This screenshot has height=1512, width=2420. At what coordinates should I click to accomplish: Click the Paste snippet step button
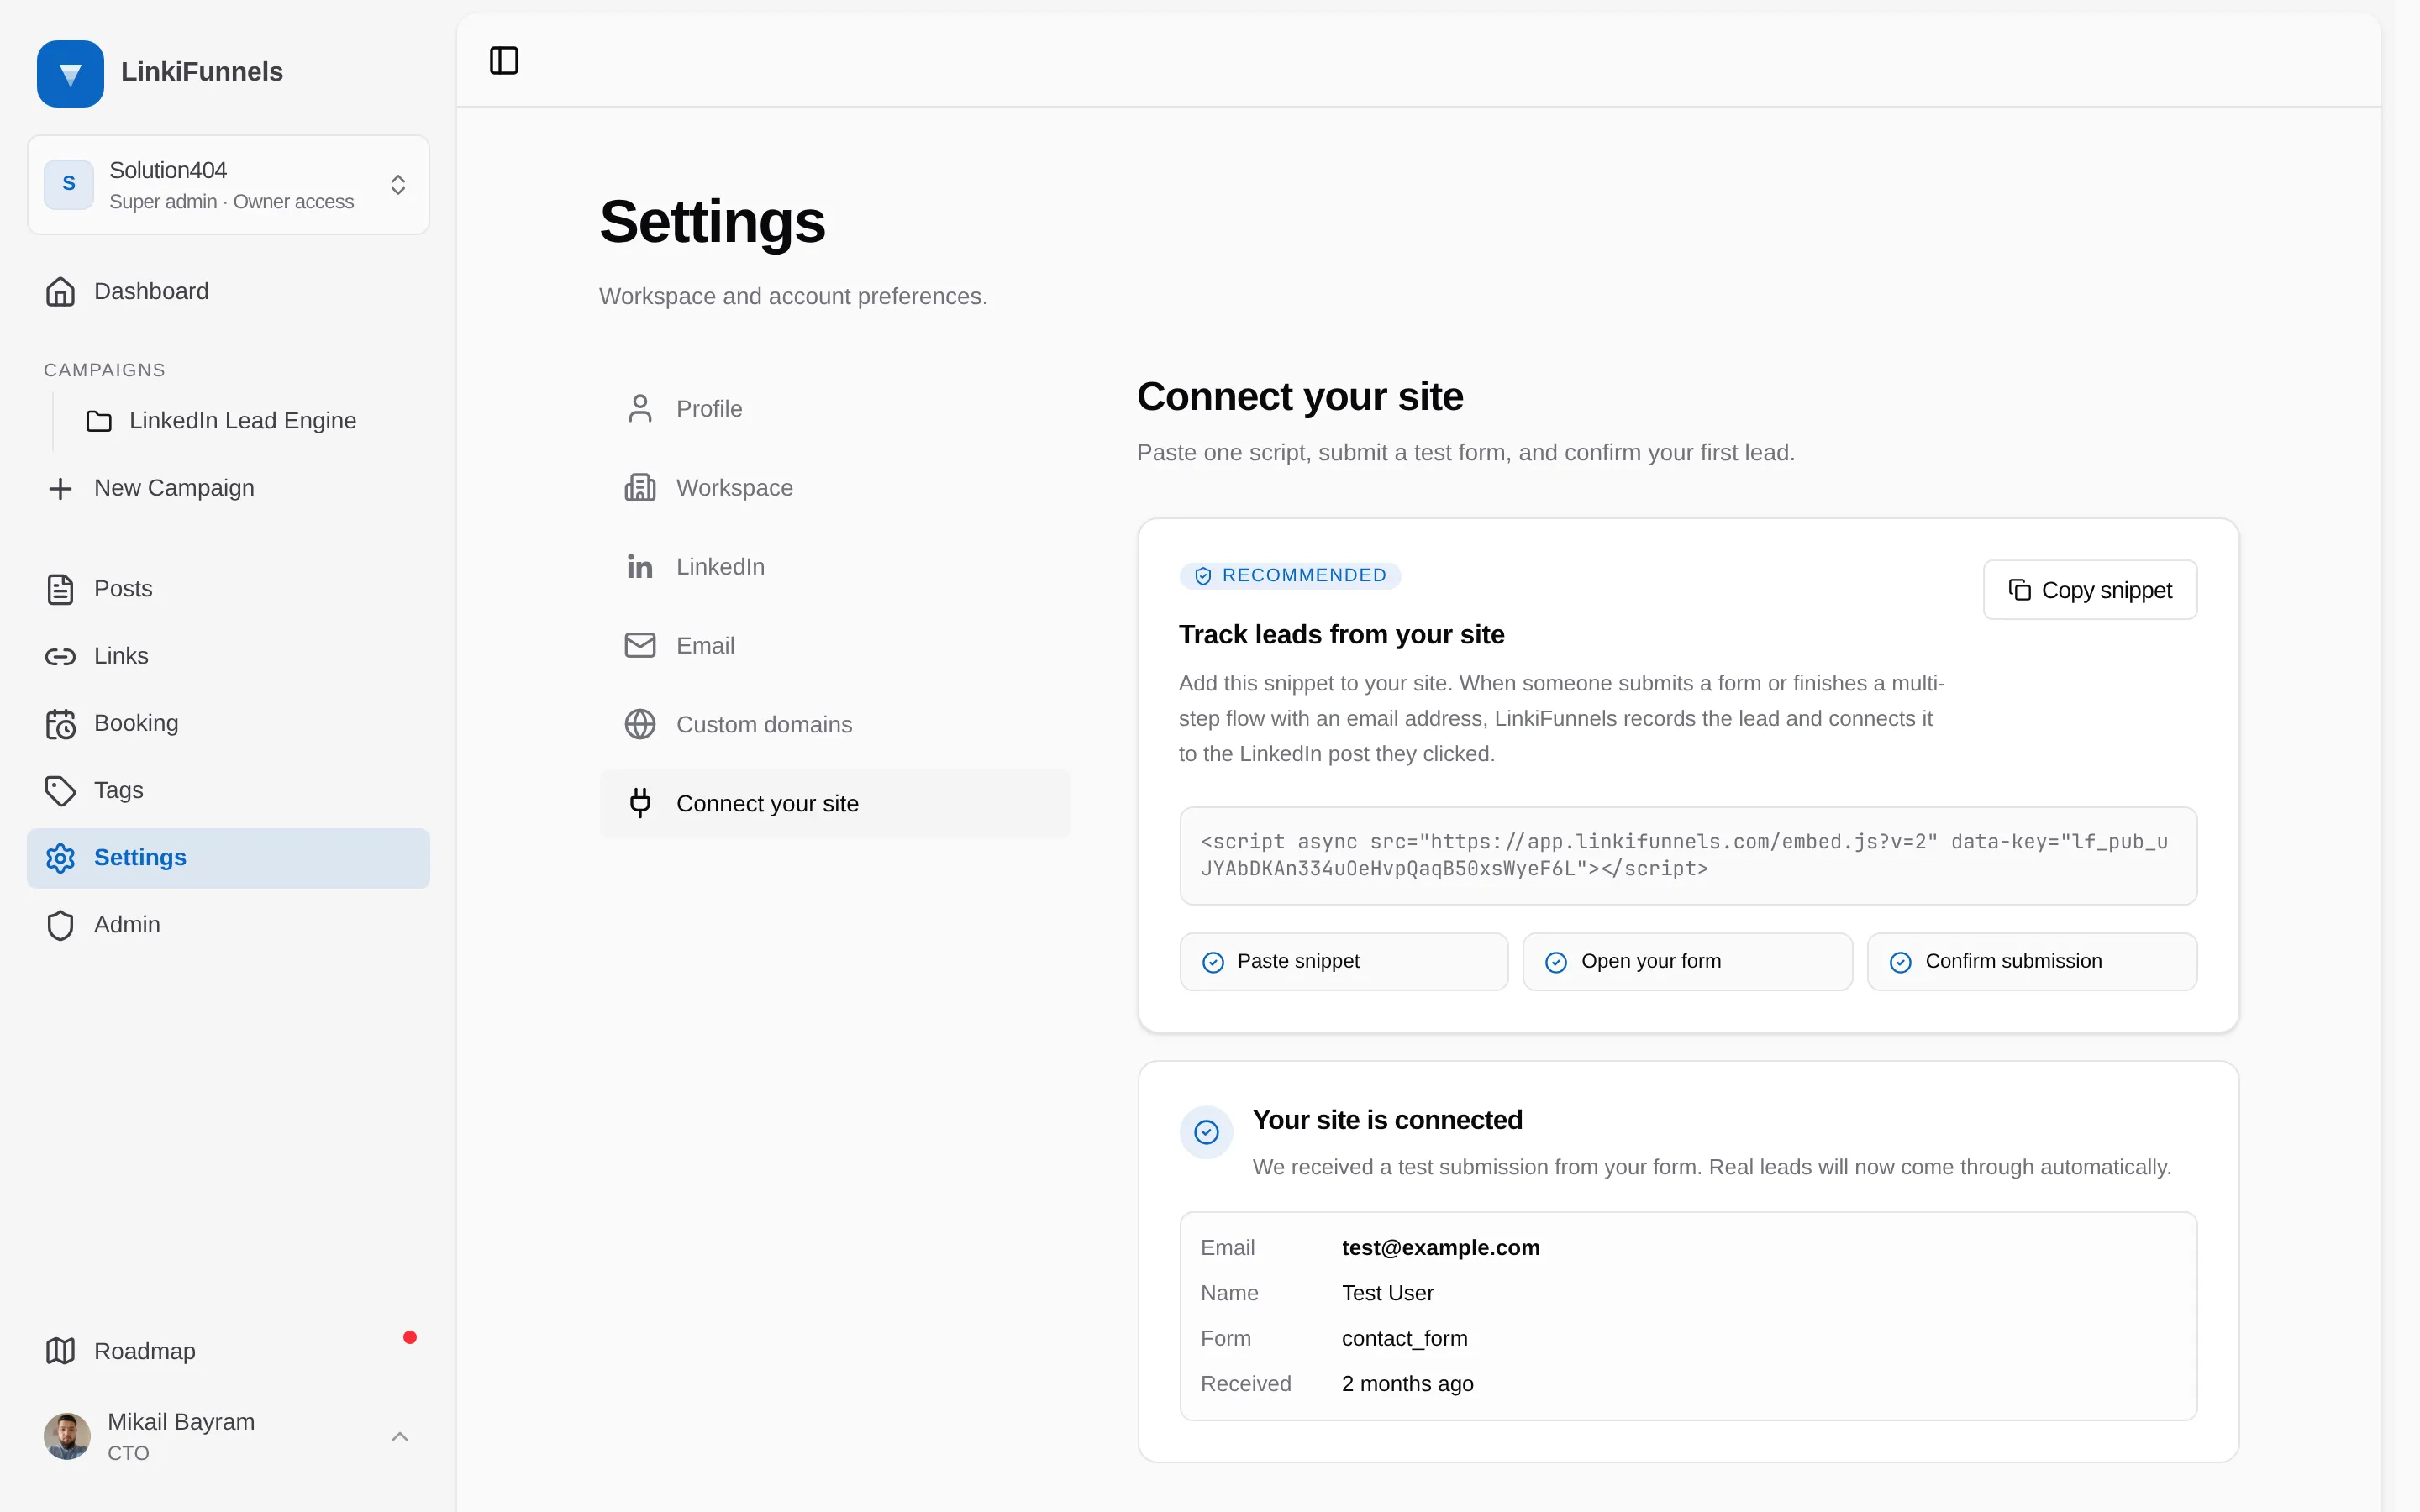1343,962
